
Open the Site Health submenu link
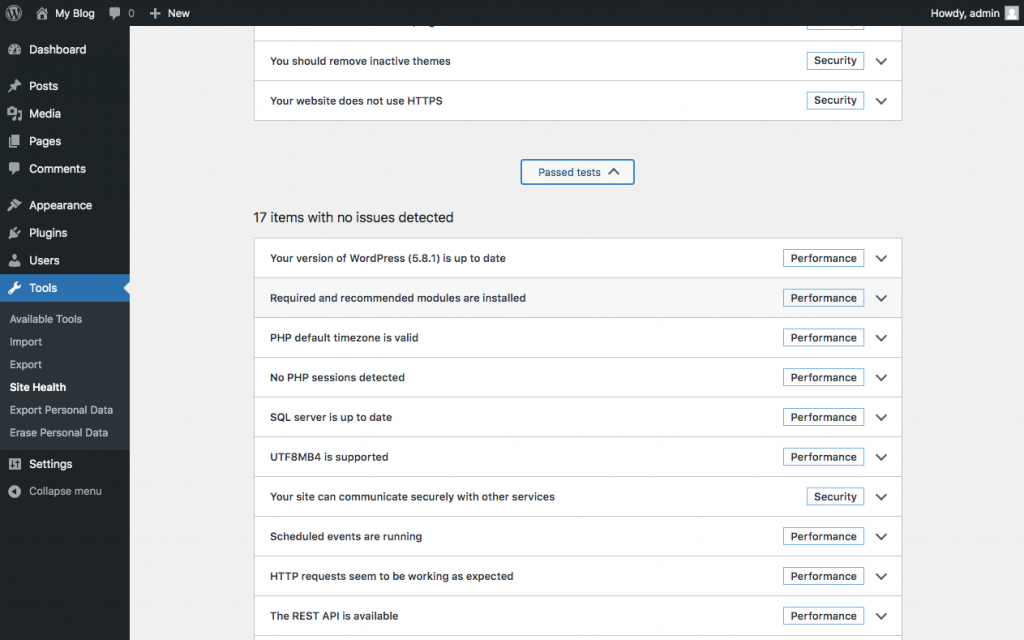pyautogui.click(x=38, y=387)
